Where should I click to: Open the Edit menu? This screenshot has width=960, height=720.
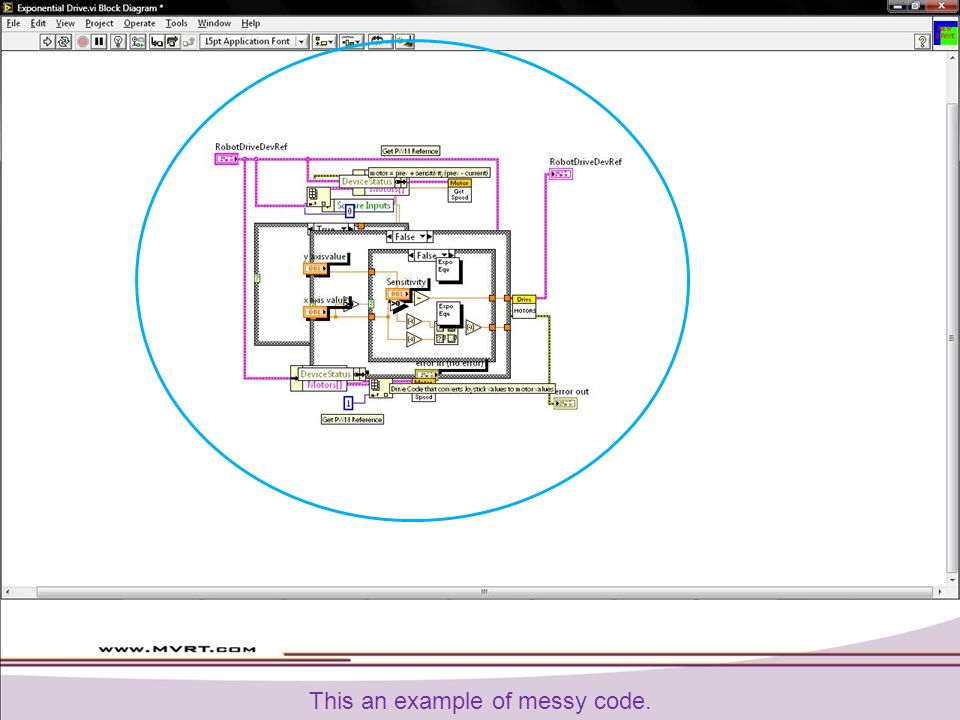[x=38, y=23]
